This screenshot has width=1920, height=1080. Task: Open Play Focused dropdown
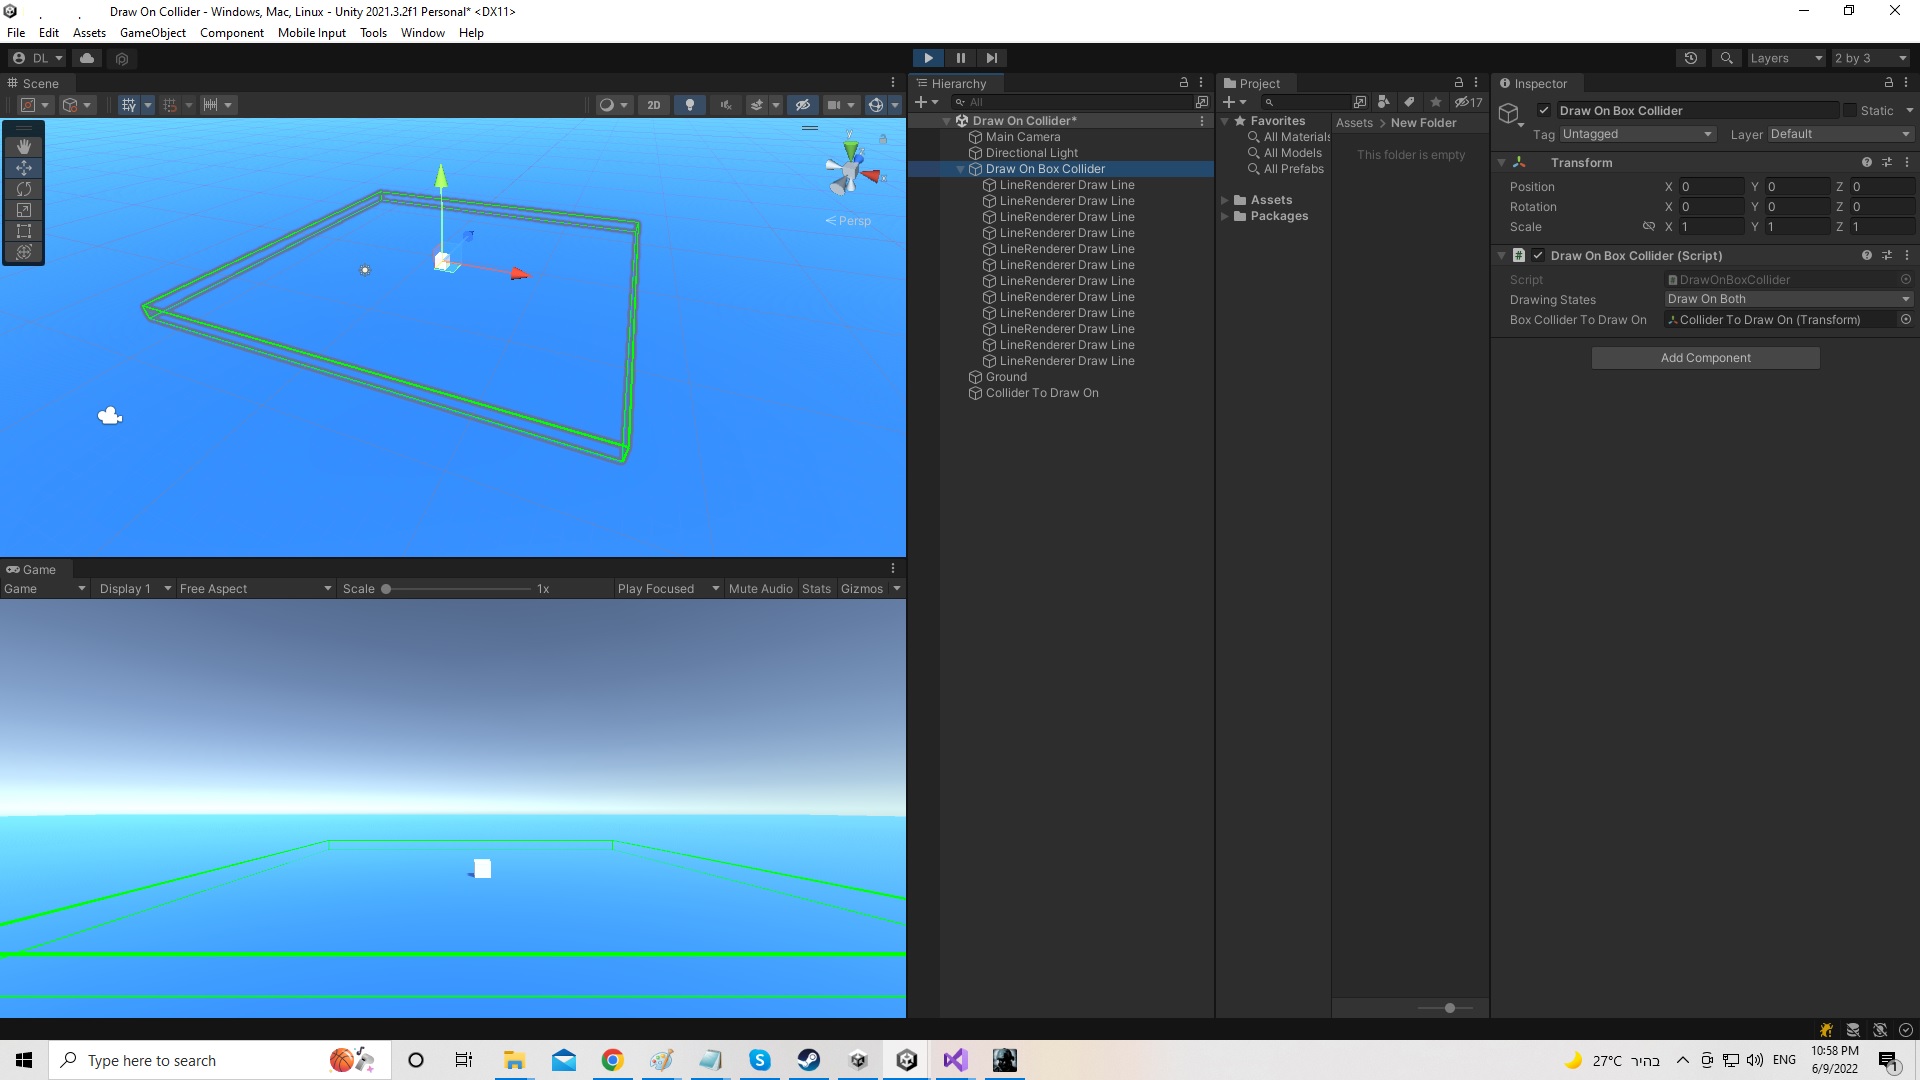668,589
